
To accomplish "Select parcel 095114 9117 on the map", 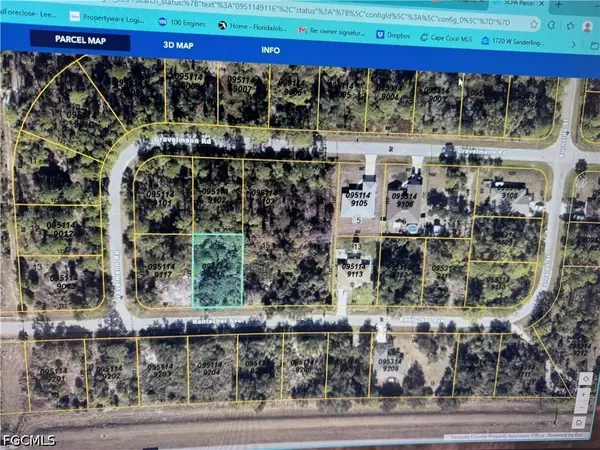I will [x=162, y=270].
